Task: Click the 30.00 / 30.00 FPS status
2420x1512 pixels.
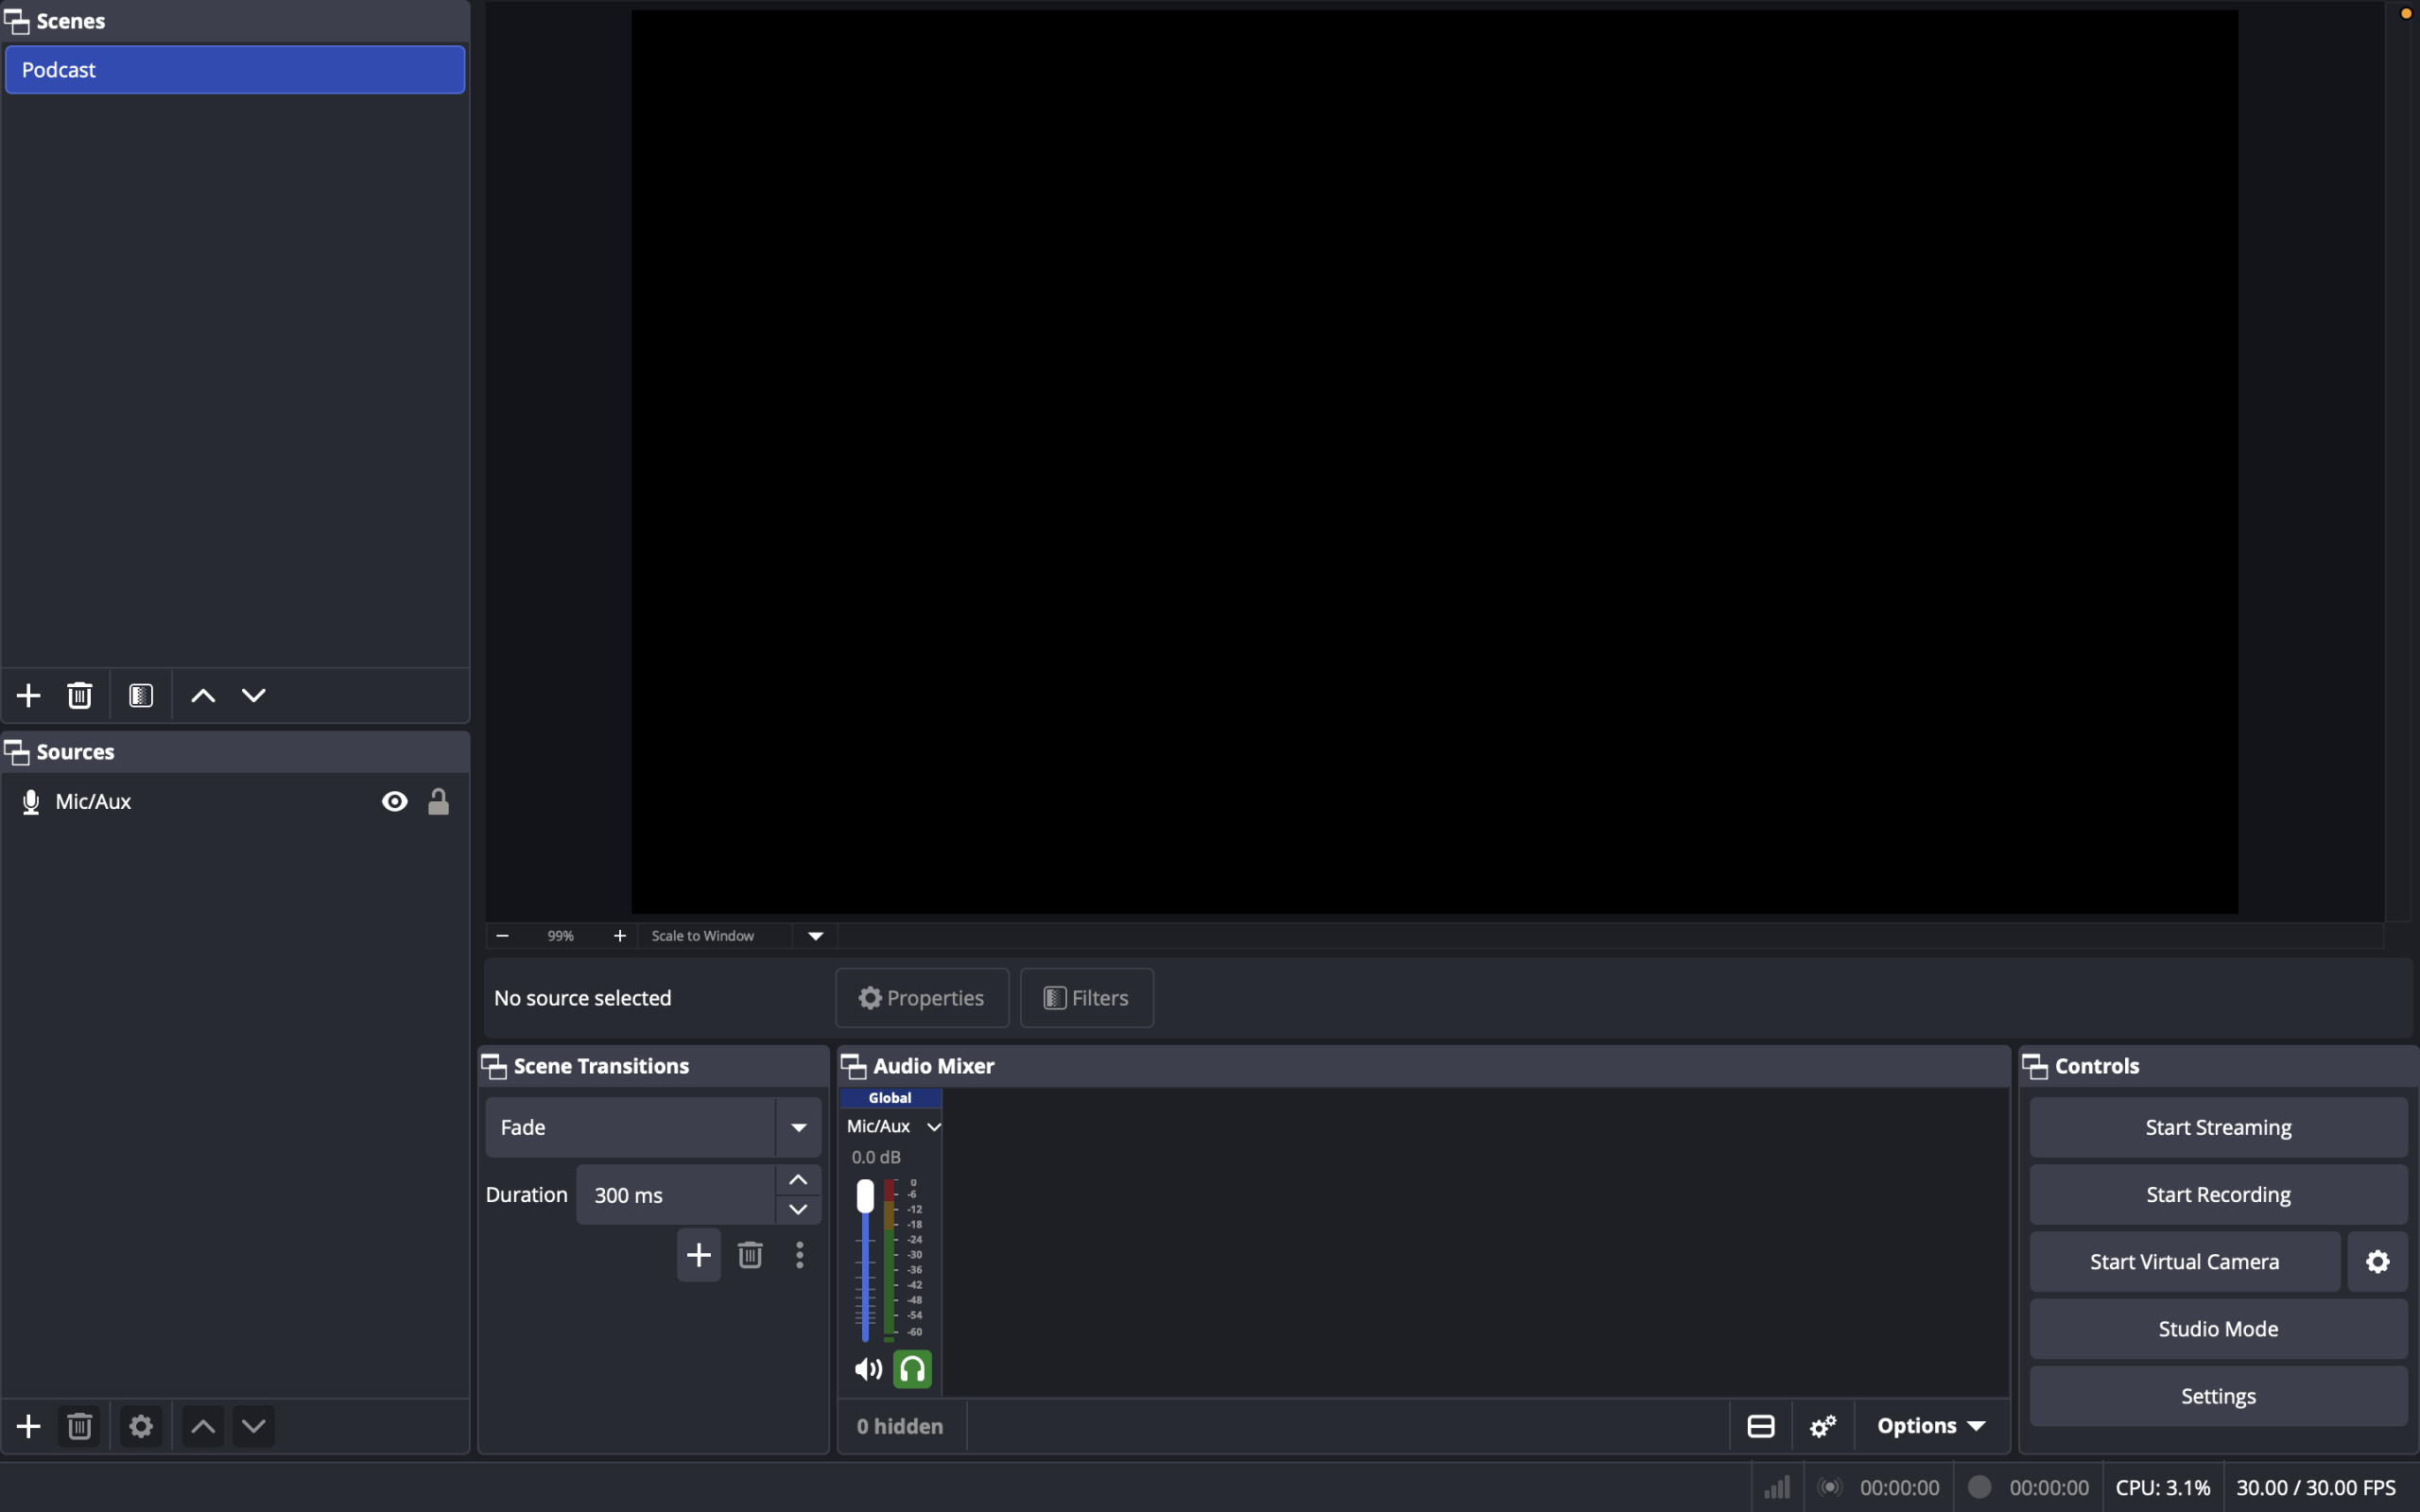Action: pyautogui.click(x=2316, y=1488)
